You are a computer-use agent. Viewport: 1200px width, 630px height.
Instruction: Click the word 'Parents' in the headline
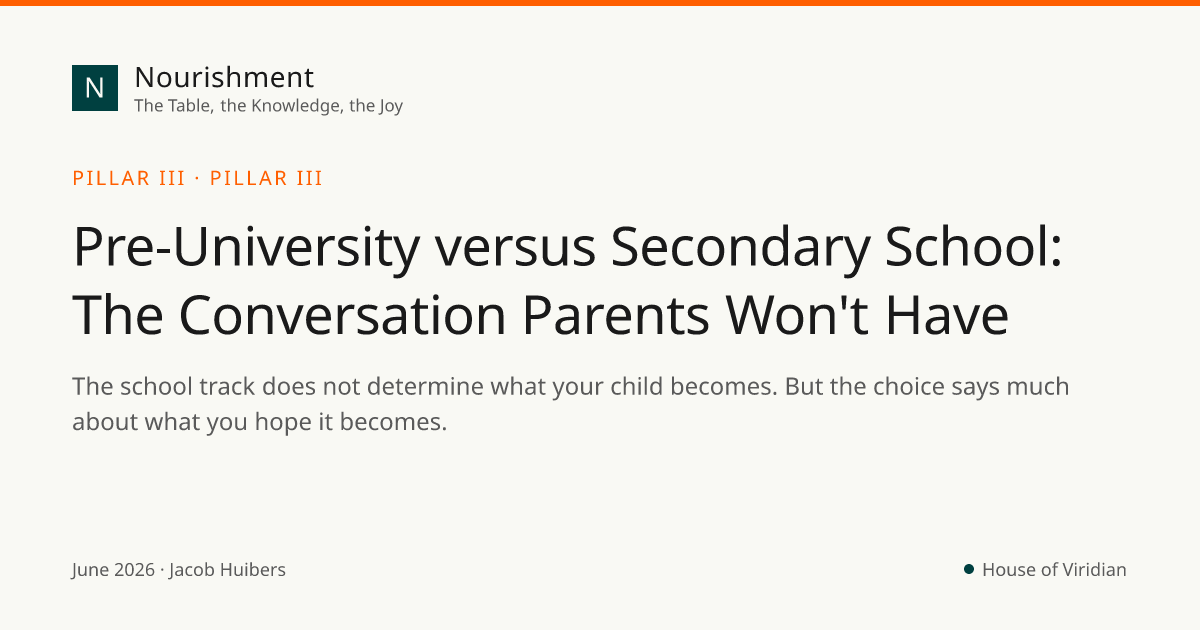616,315
